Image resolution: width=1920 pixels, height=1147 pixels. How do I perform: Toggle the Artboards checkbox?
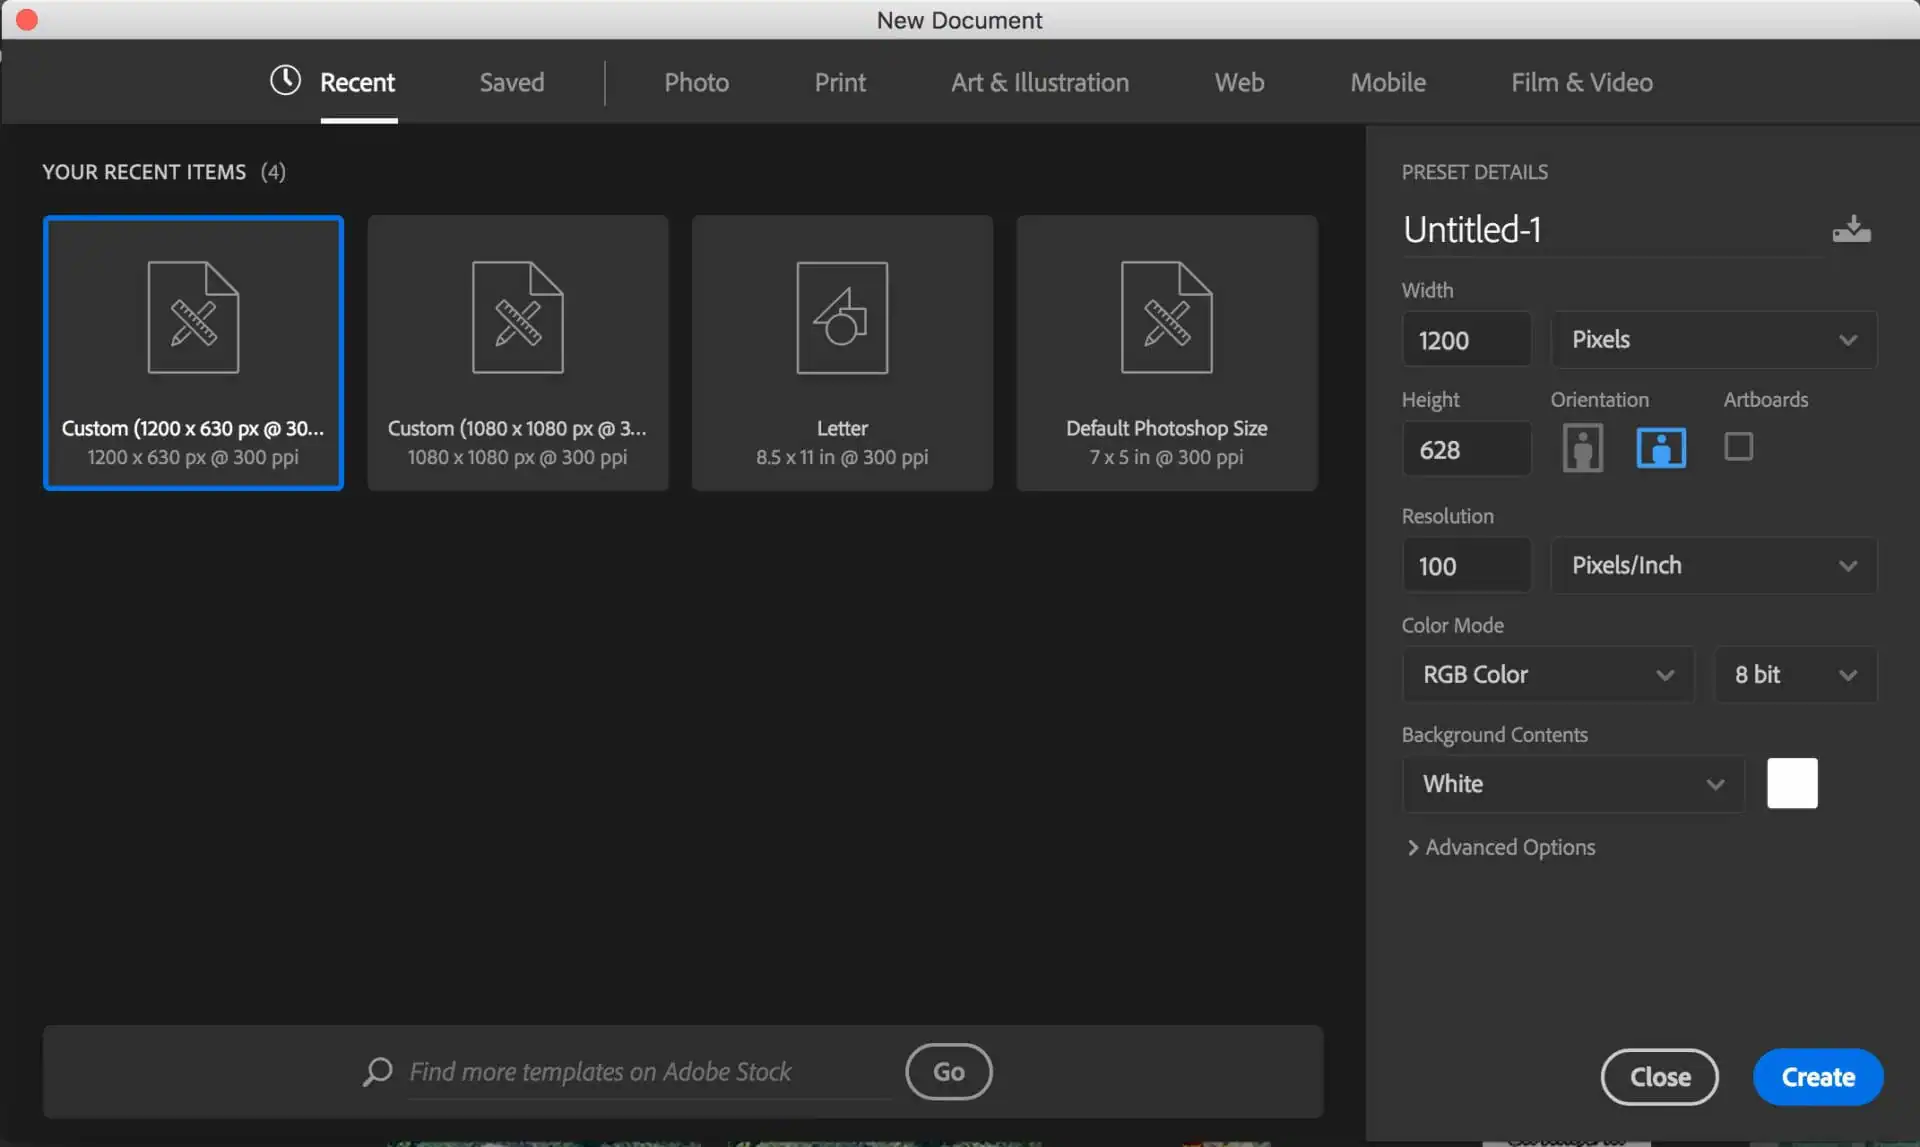(1738, 446)
